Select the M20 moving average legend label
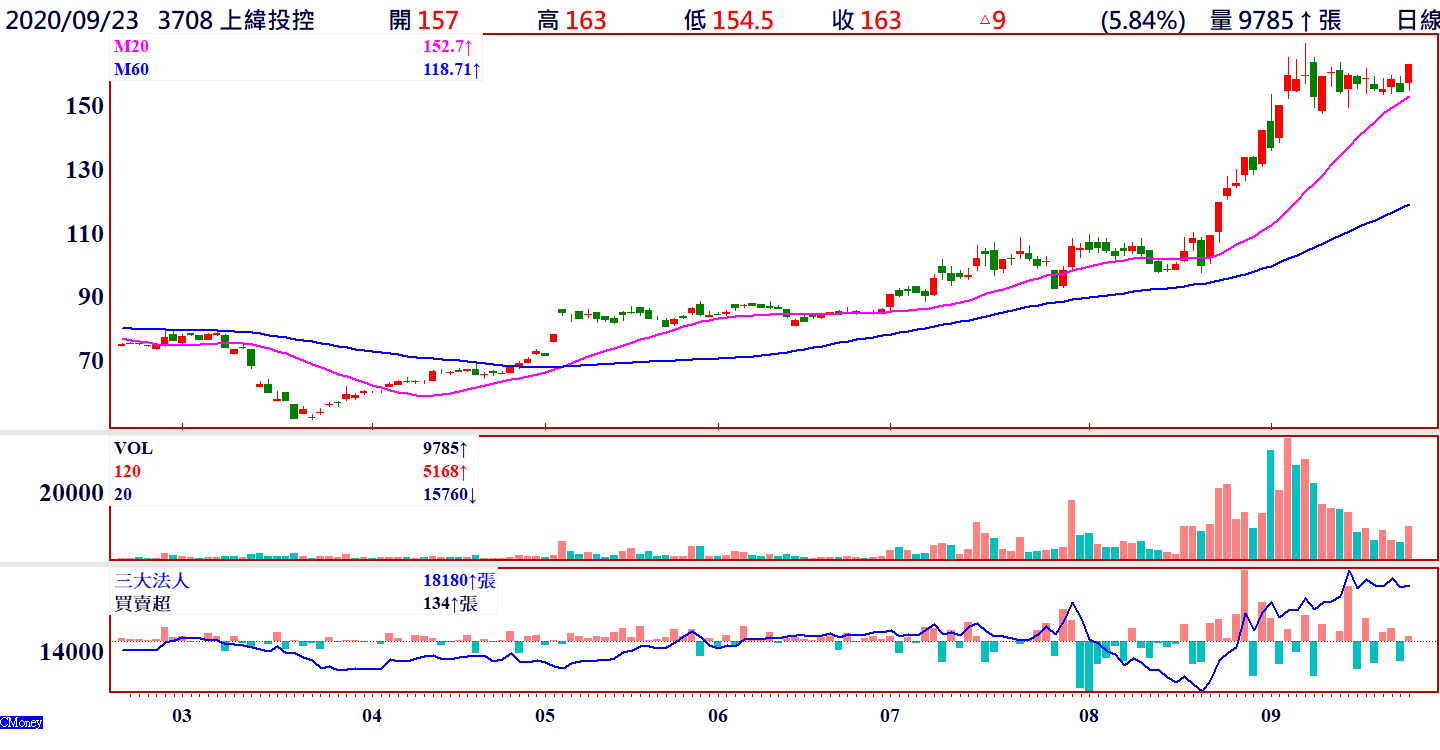This screenshot has width=1440, height=750. coord(130,47)
